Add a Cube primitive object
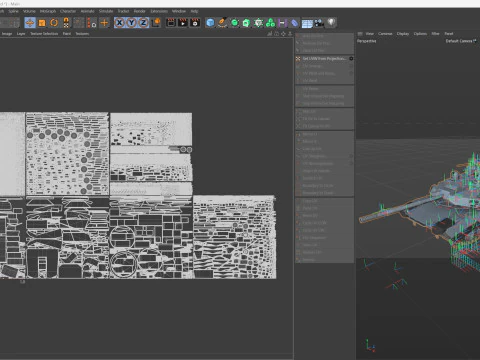Image resolution: width=480 pixels, height=360 pixels. click(x=210, y=23)
